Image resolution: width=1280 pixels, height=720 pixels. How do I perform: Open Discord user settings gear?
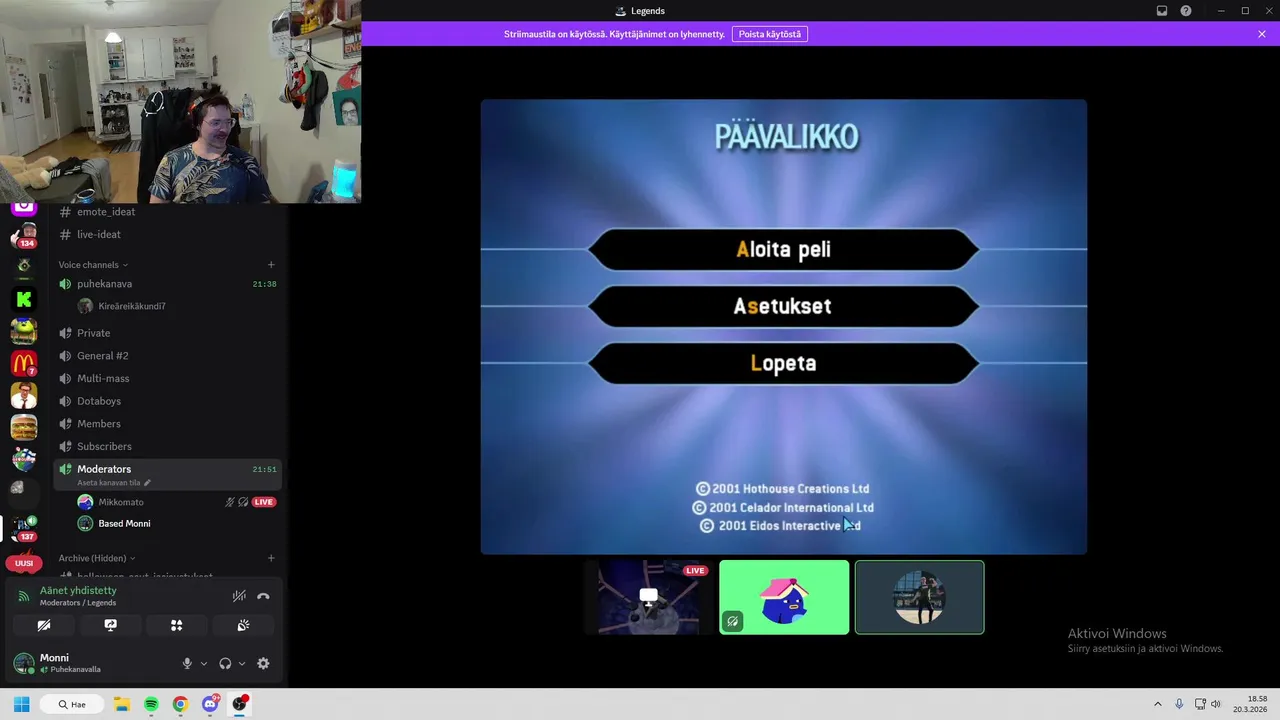pos(263,663)
